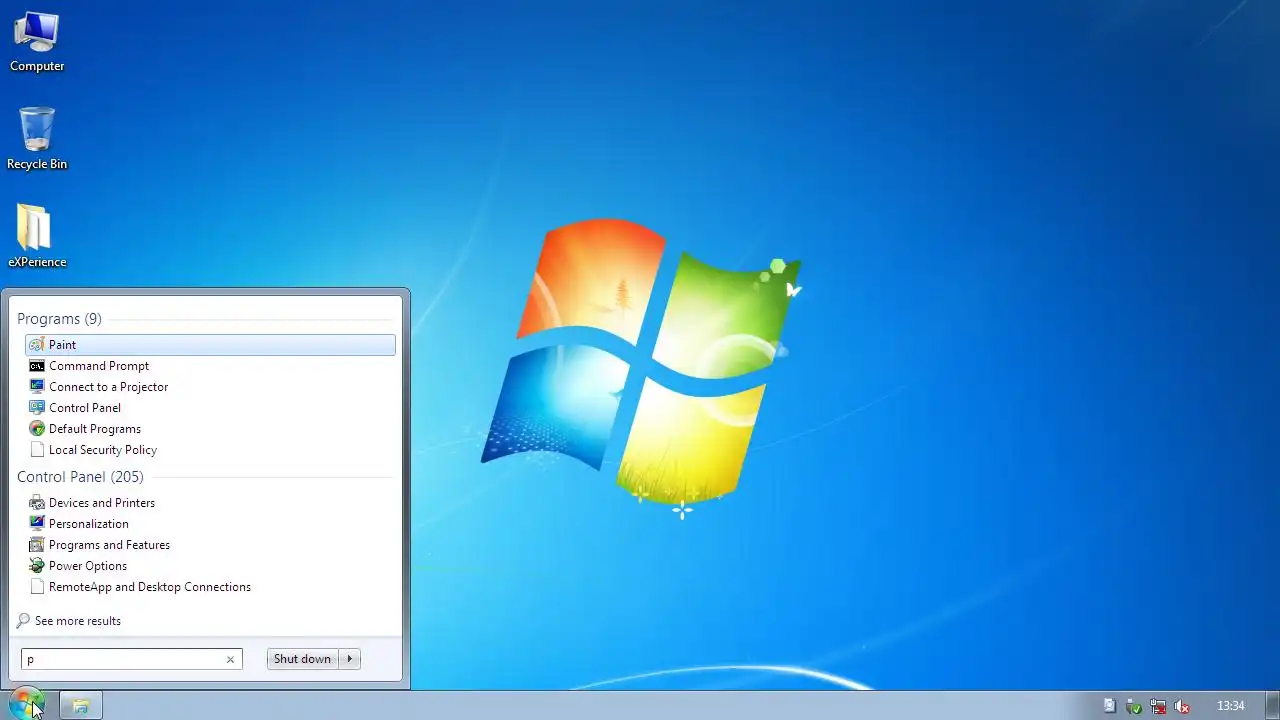This screenshot has height=720, width=1280.
Task: Click the Local Security Policy icon
Action: coord(37,450)
